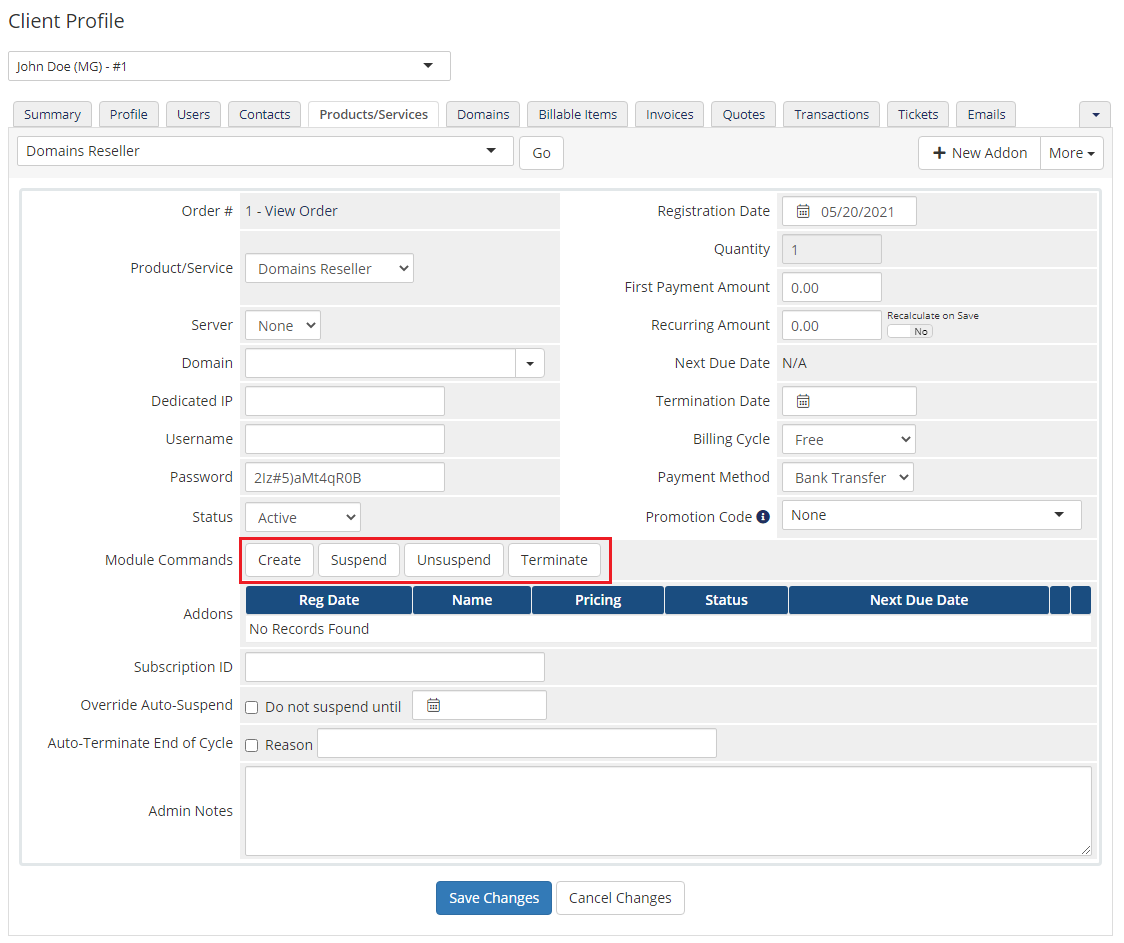1124x943 pixels.
Task: Expand the extra tabs dropdown arrow
Action: (x=1095, y=115)
